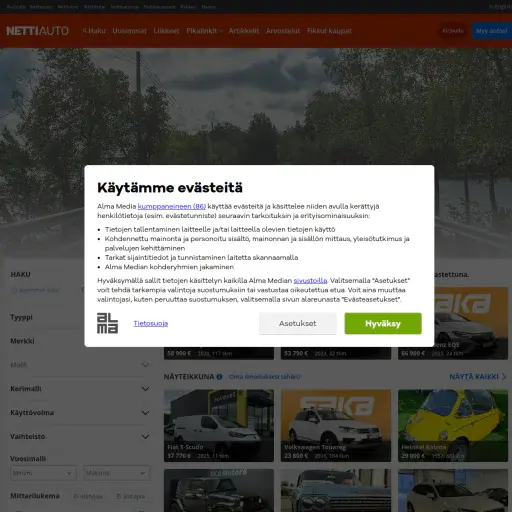The image size is (512, 512).
Task: Open the Fiksut kaupat menu item
Action: 329,31
